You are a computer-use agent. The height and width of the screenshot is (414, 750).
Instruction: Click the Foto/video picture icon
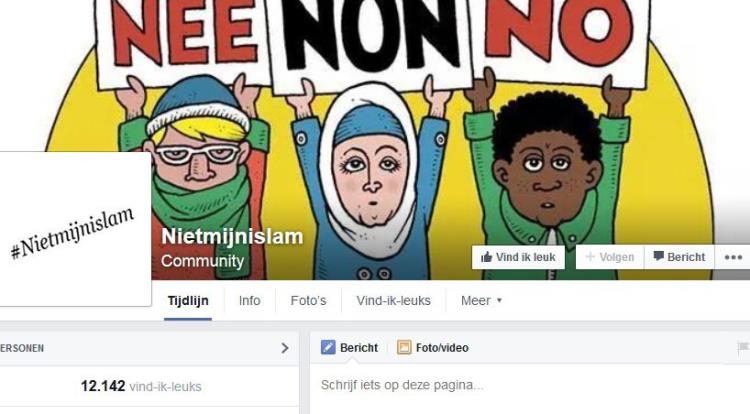[404, 347]
